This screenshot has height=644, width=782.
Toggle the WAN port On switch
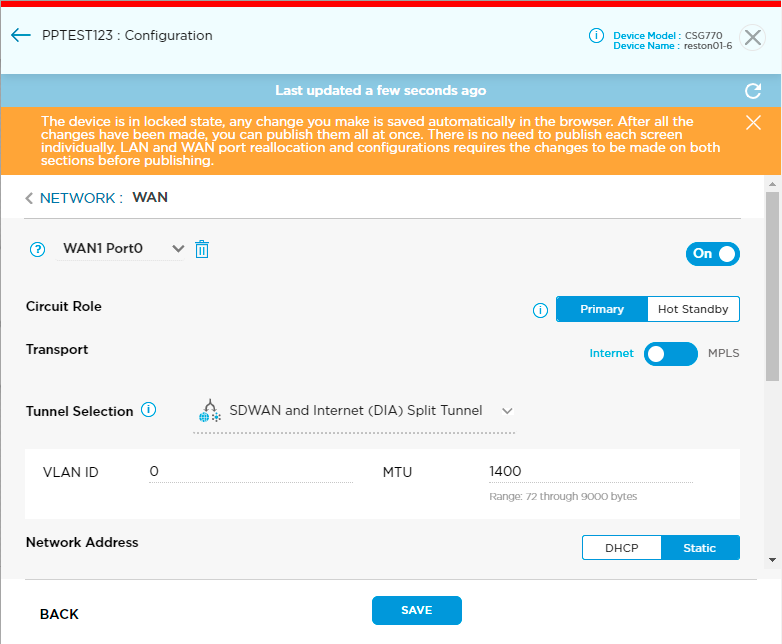pyautogui.click(x=713, y=254)
